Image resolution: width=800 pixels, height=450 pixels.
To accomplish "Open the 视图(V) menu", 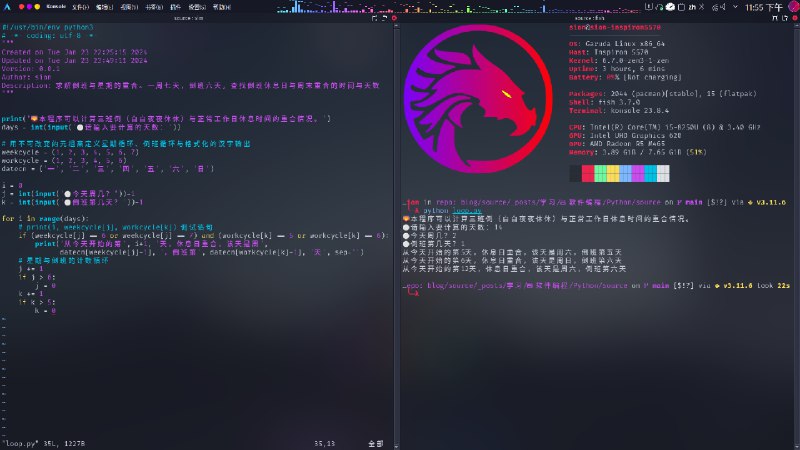I will point(129,7).
